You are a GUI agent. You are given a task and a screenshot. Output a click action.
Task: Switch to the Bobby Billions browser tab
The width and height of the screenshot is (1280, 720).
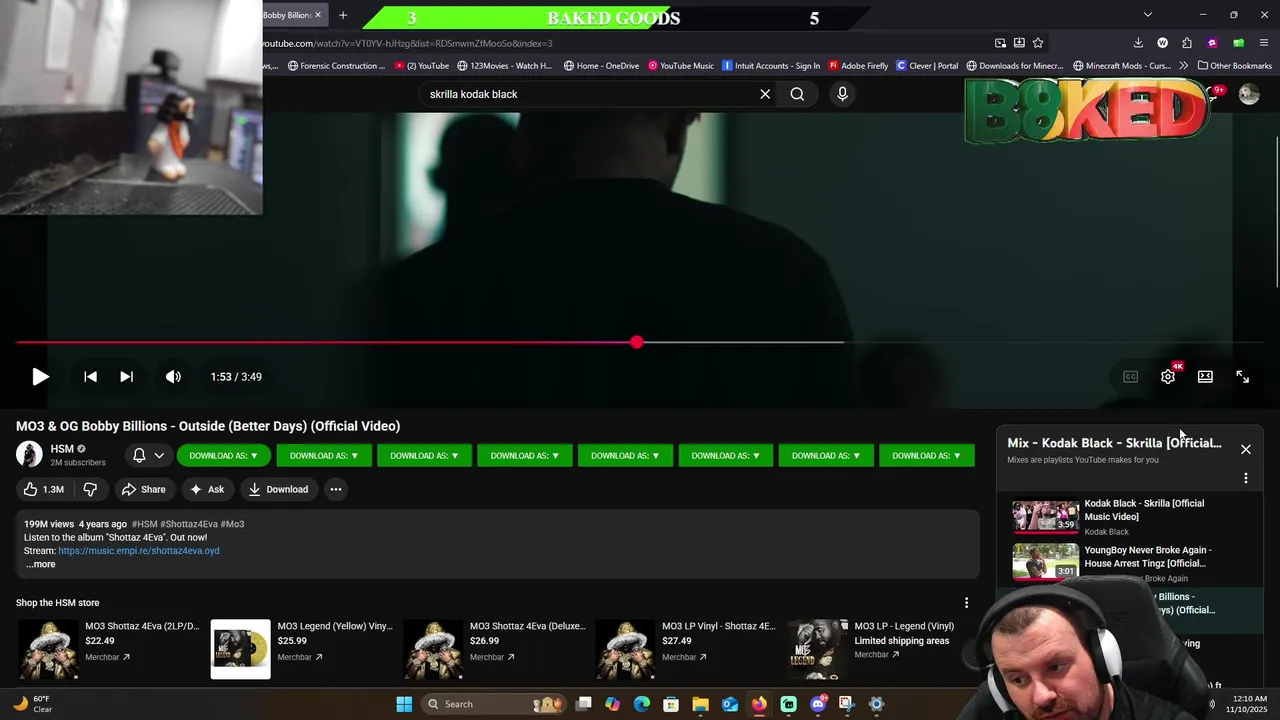[x=286, y=15]
